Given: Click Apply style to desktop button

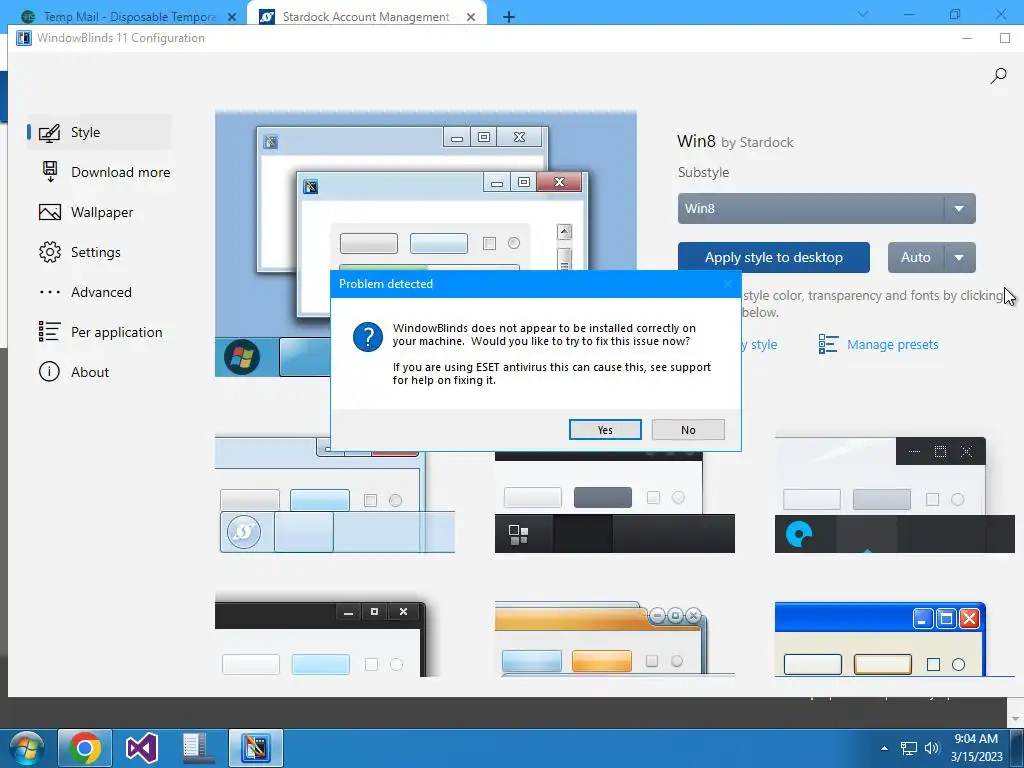Looking at the screenshot, I should (x=773, y=257).
